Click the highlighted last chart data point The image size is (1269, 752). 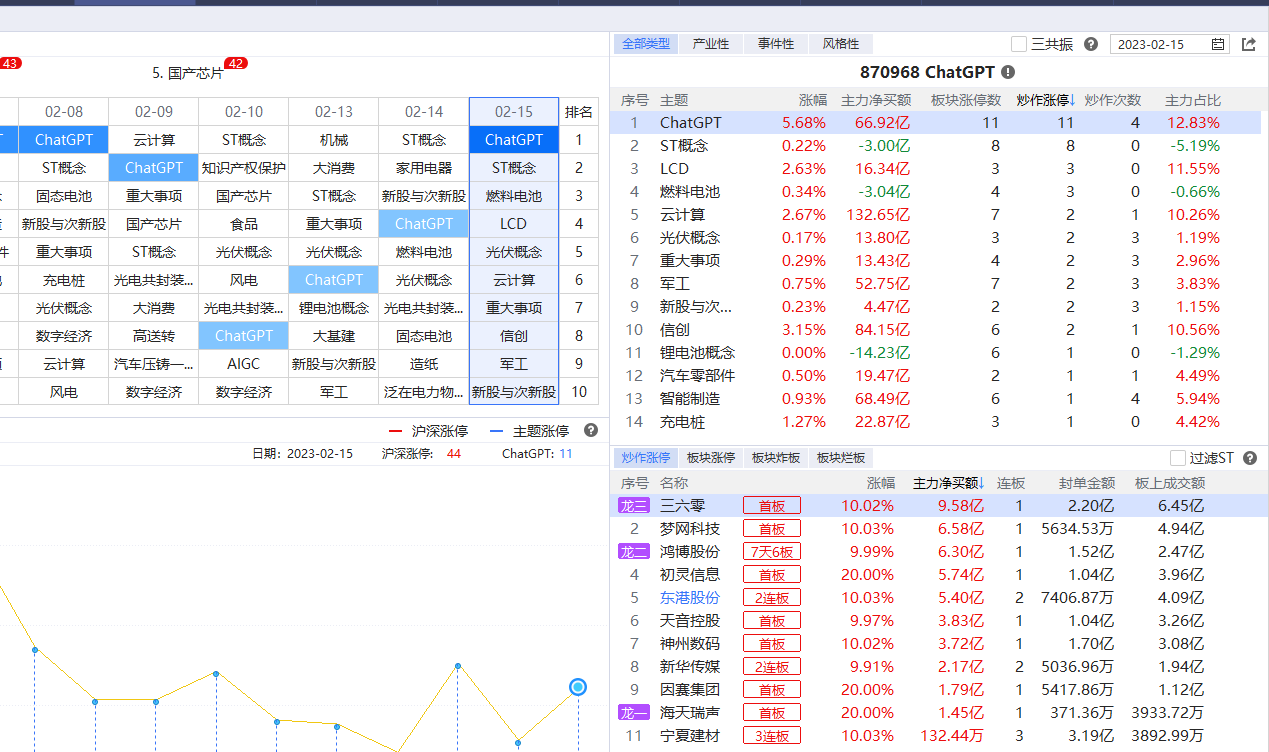tap(578, 687)
